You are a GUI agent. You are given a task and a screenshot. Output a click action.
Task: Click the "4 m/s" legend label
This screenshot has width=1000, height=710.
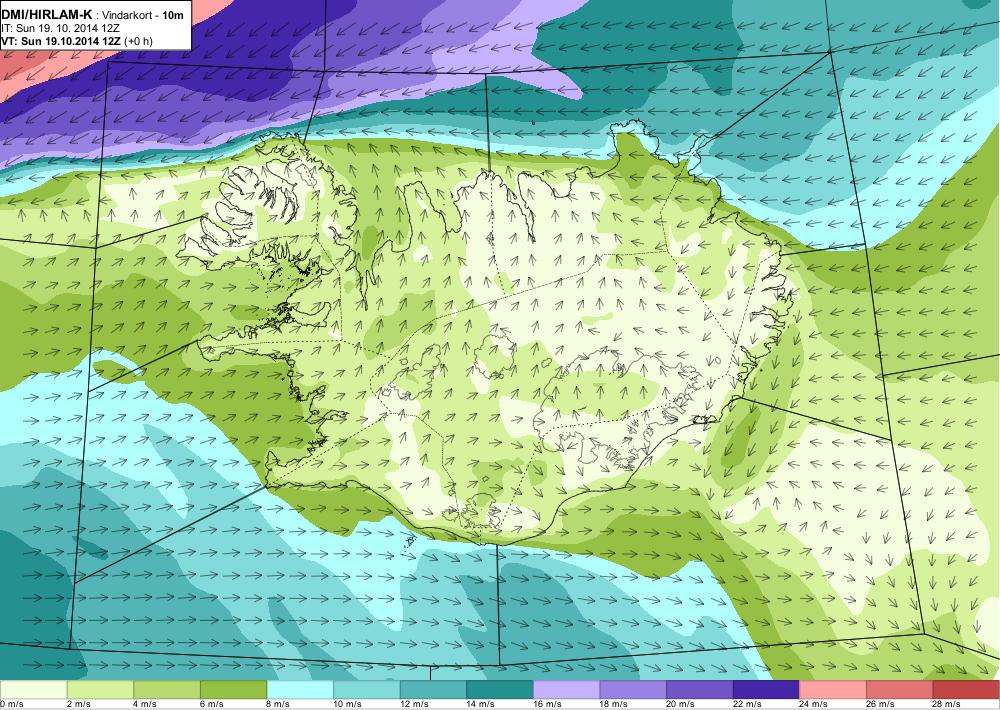(145, 704)
